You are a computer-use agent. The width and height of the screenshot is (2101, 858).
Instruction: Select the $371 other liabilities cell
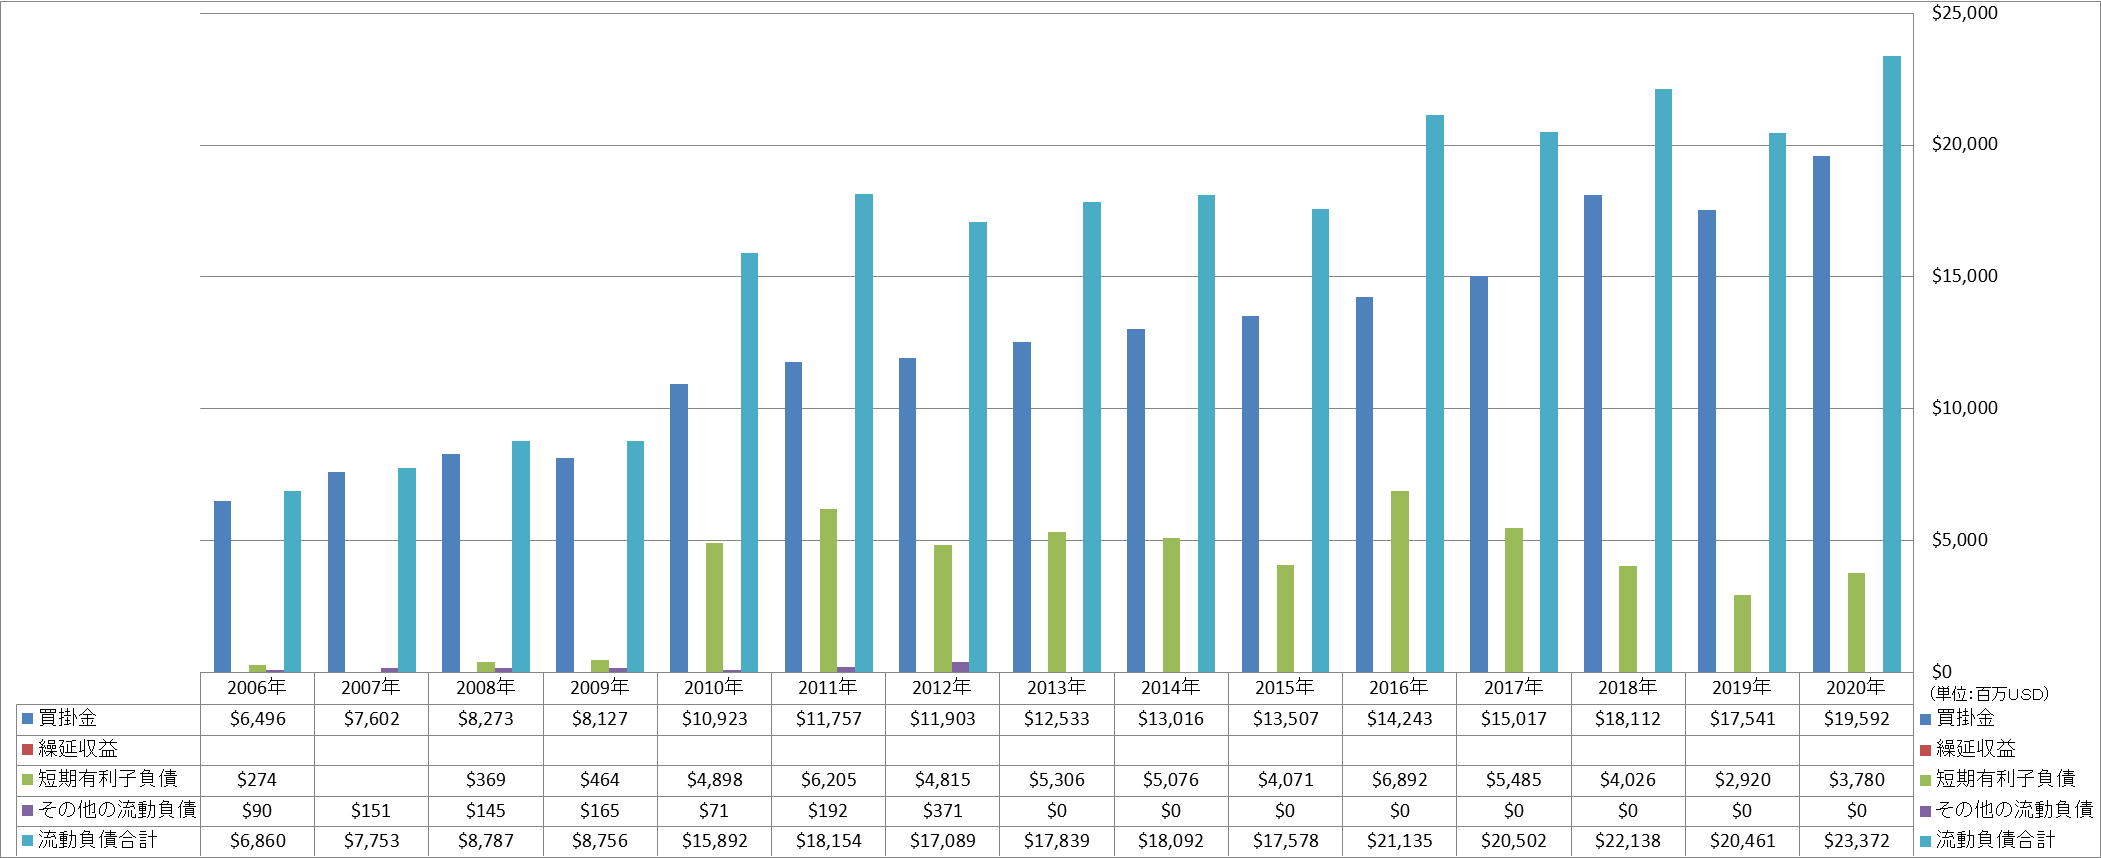(942, 811)
